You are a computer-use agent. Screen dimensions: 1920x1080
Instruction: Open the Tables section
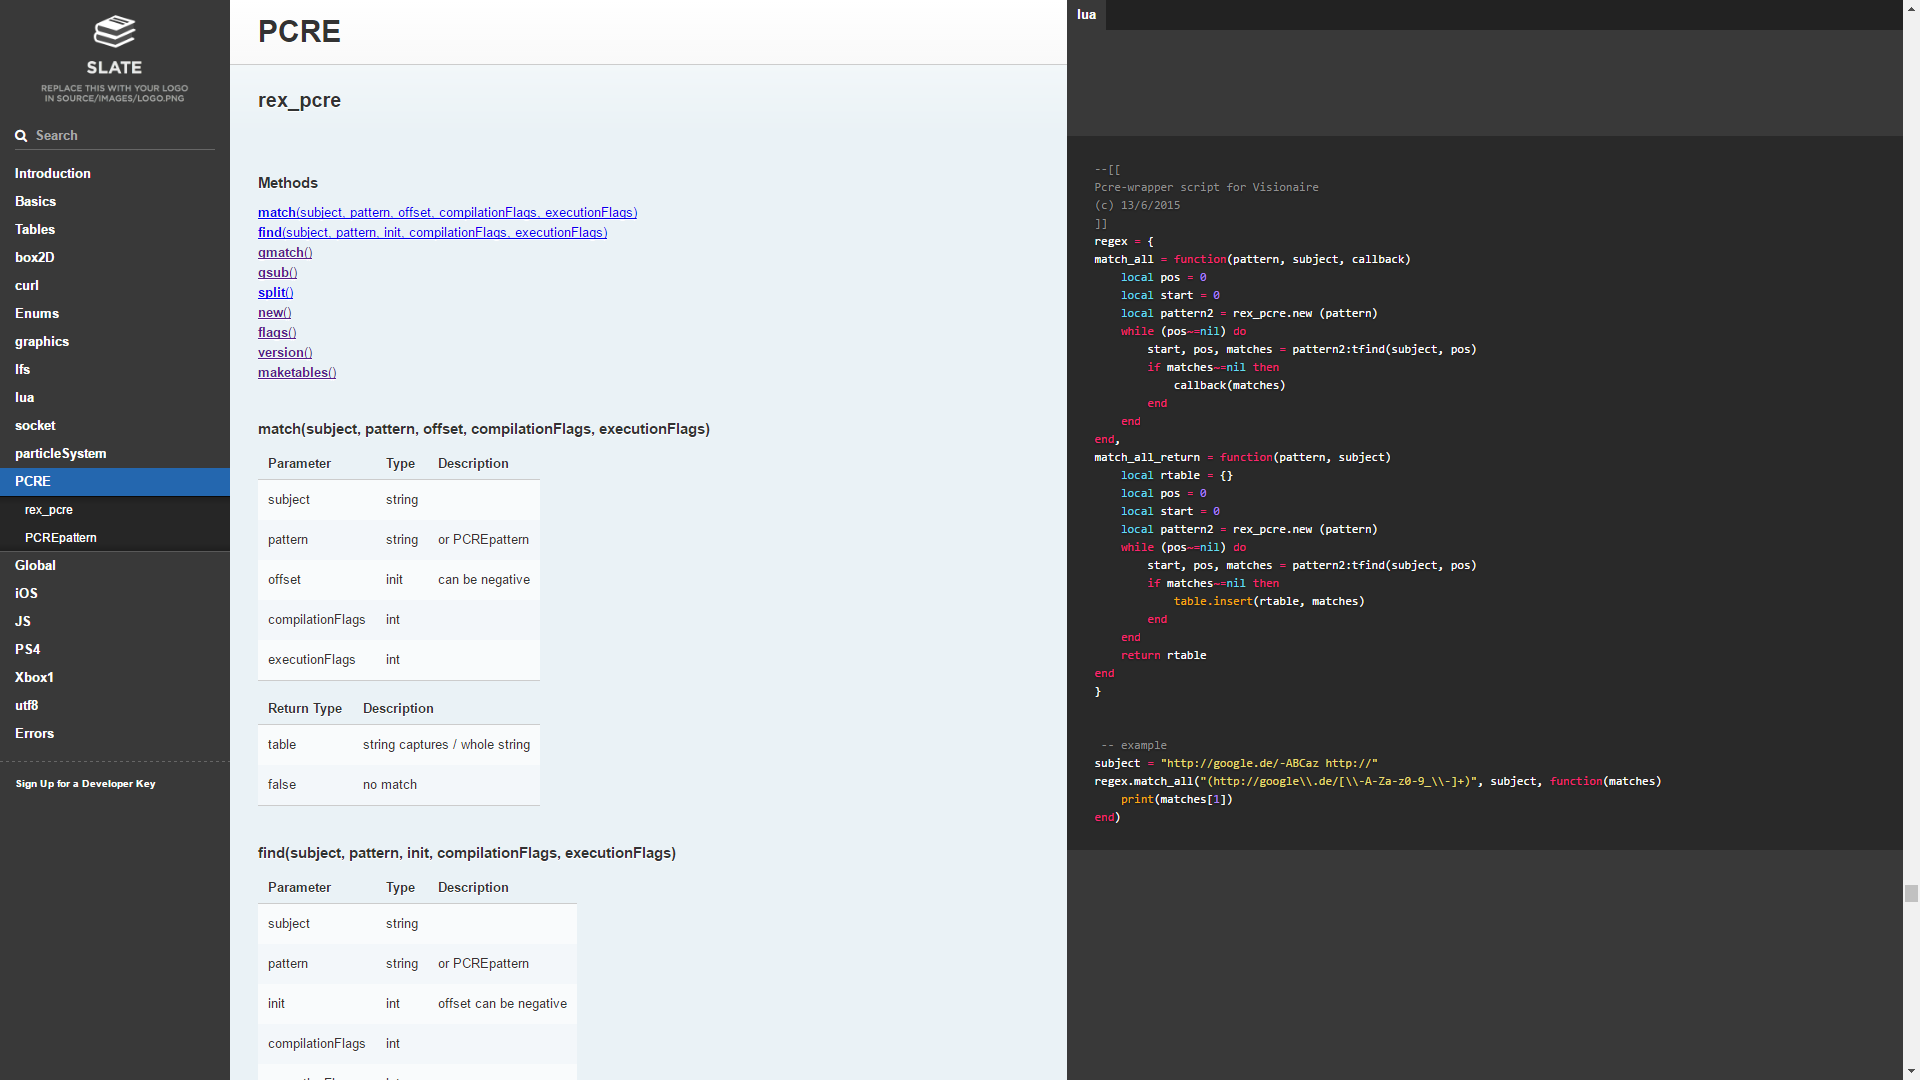click(115, 229)
